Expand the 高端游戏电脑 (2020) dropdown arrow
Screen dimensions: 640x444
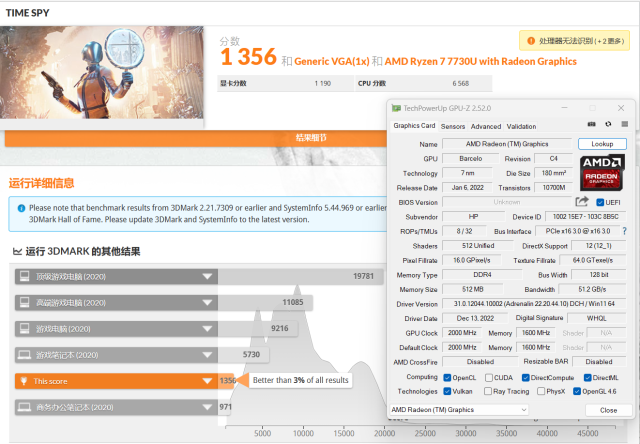point(207,303)
